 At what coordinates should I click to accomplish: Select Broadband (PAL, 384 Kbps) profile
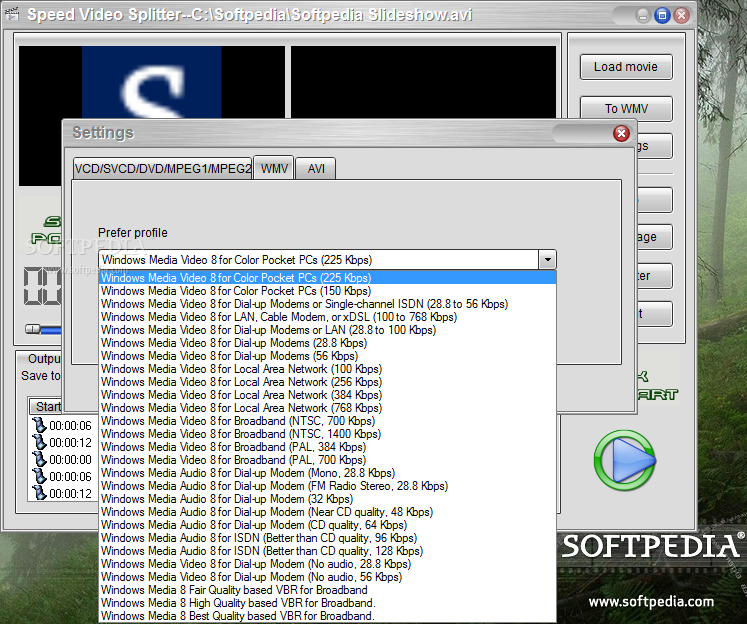327,447
